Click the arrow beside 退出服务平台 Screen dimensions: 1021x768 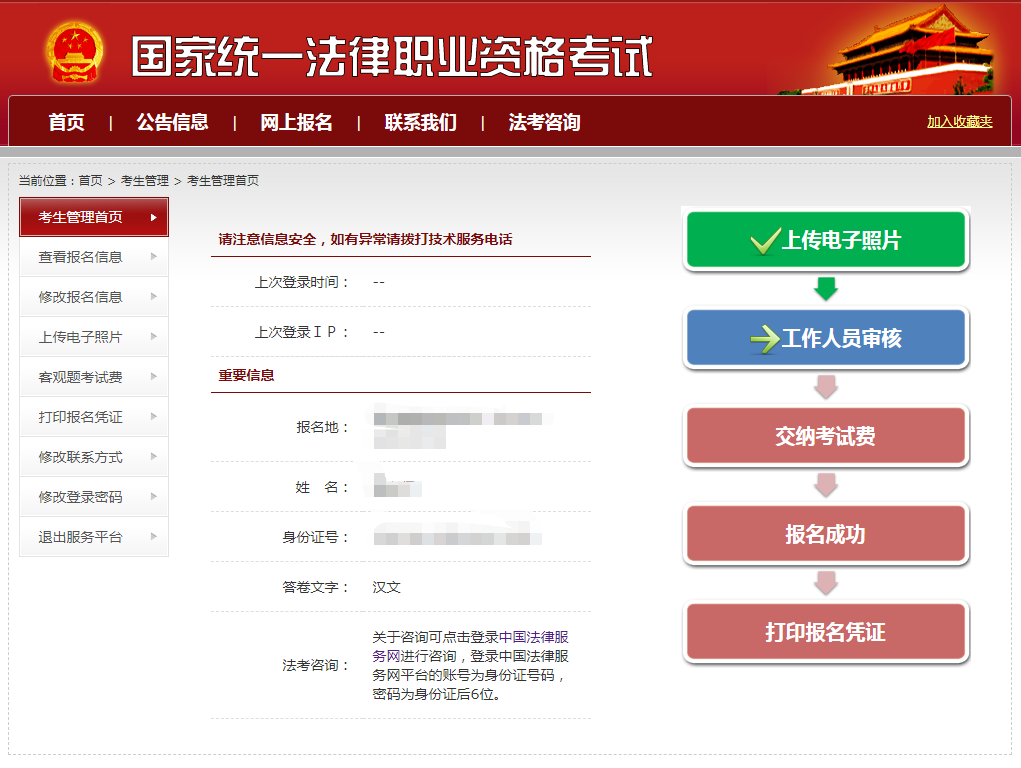pos(153,537)
